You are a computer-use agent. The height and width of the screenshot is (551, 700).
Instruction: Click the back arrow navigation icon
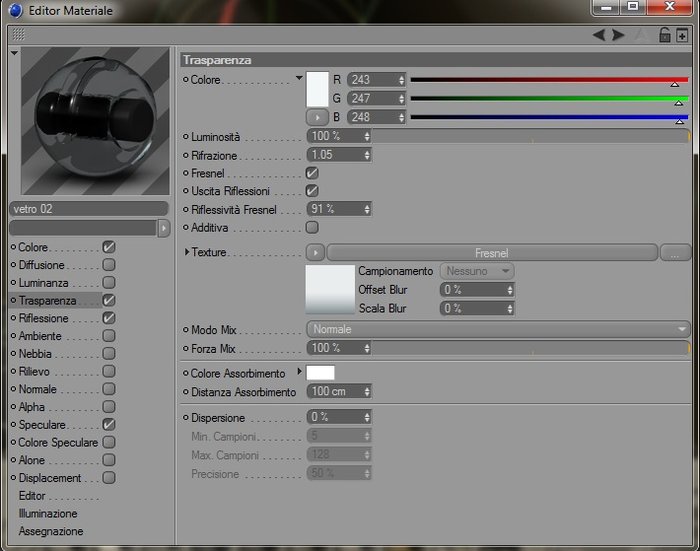click(599, 34)
